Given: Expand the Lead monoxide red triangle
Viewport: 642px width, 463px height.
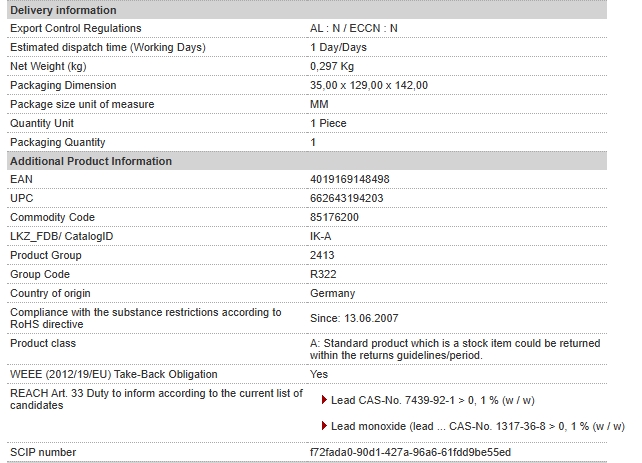Looking at the screenshot, I should 324,426.
